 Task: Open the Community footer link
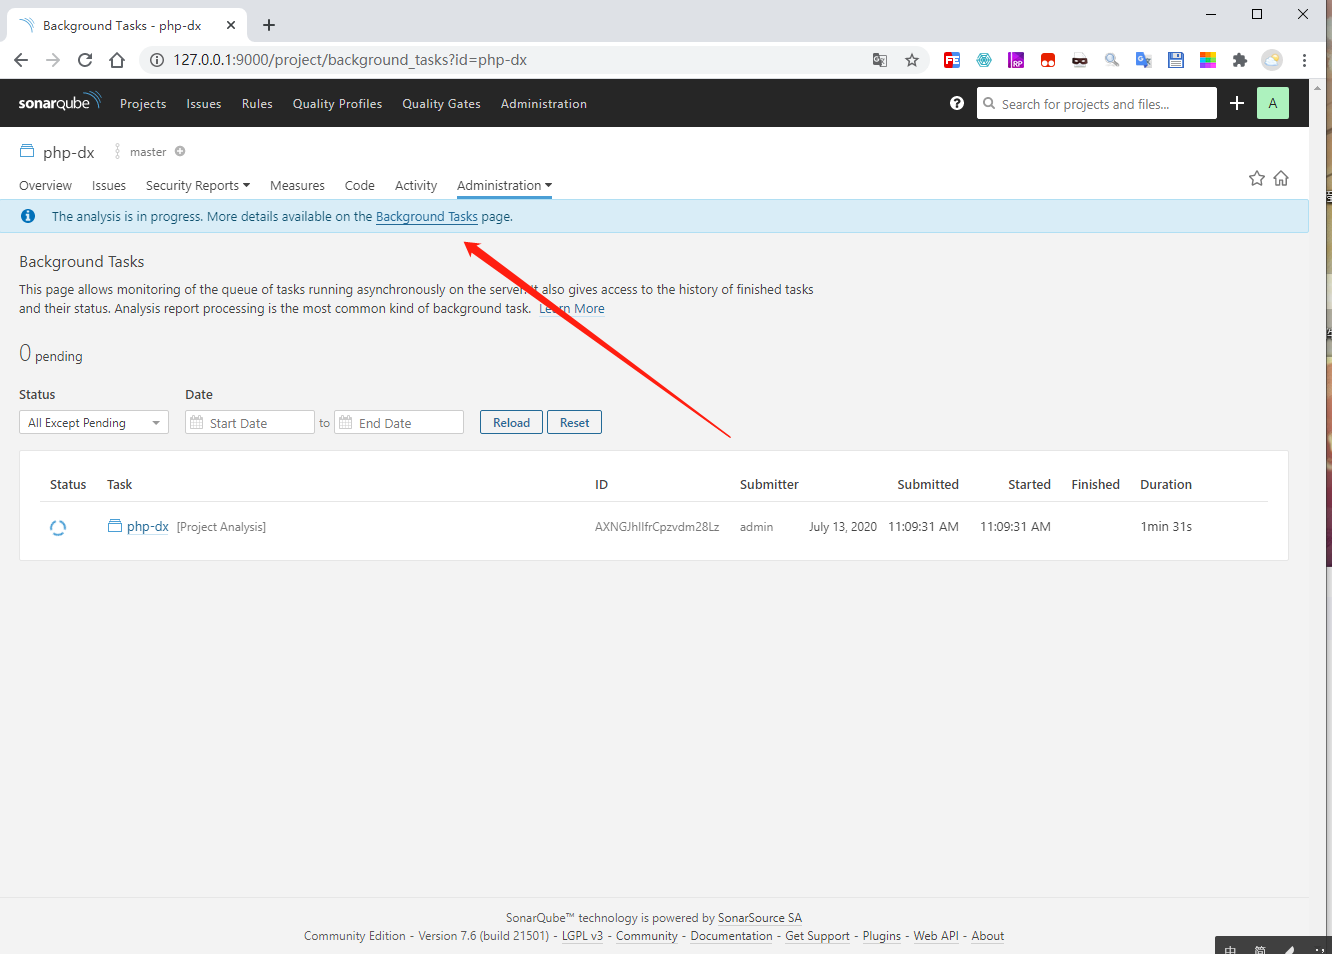pyautogui.click(x=647, y=936)
